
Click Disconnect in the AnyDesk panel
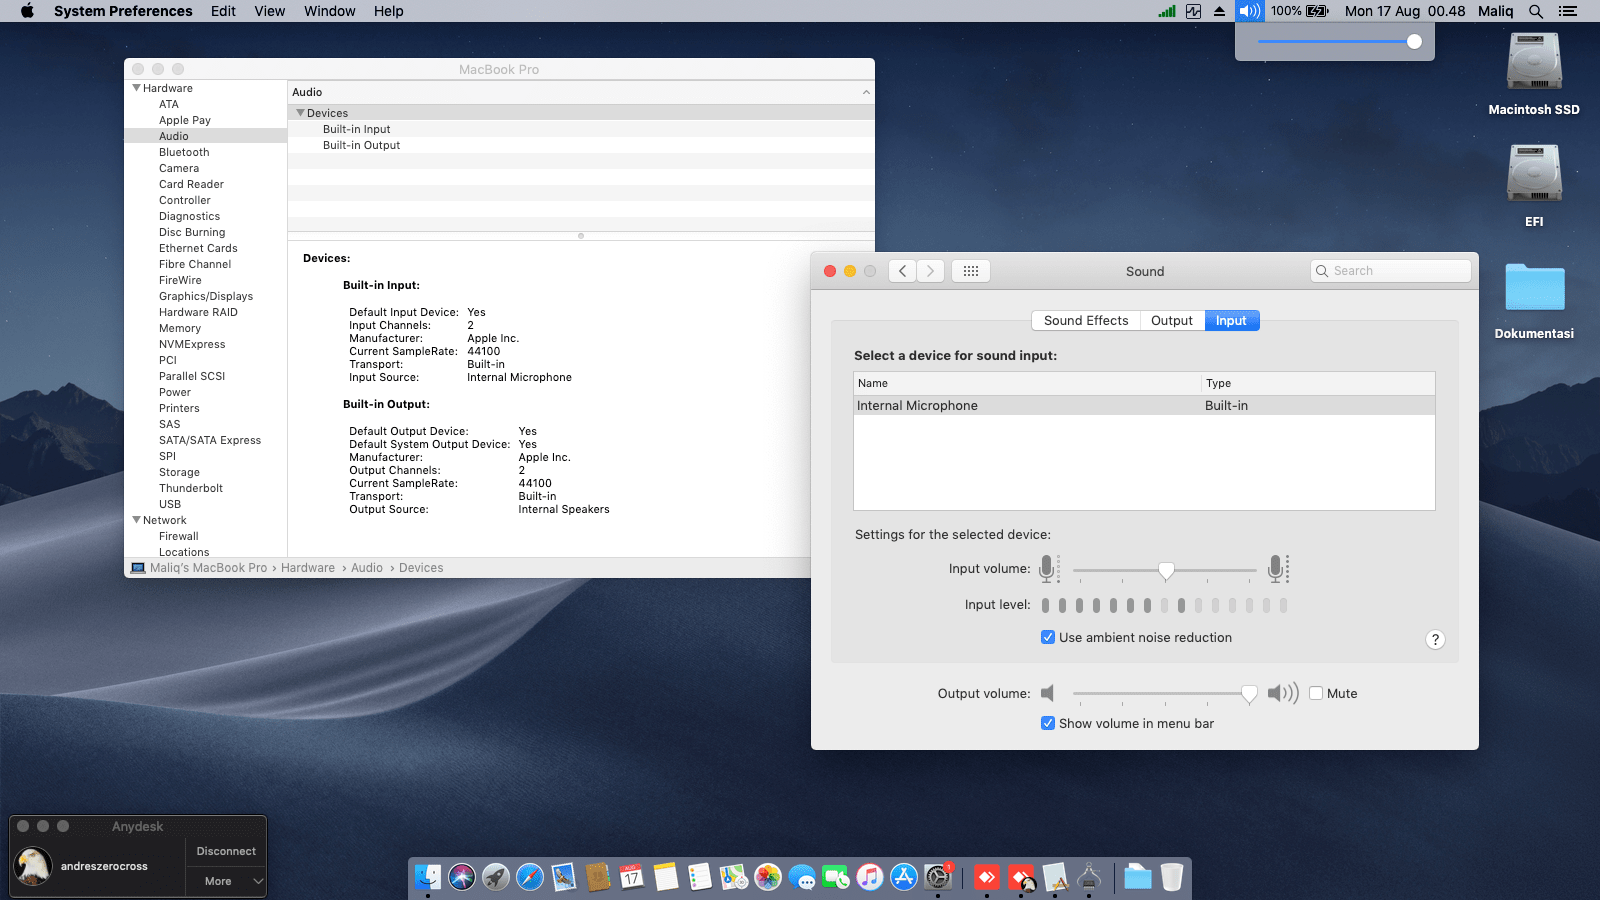[x=226, y=851]
